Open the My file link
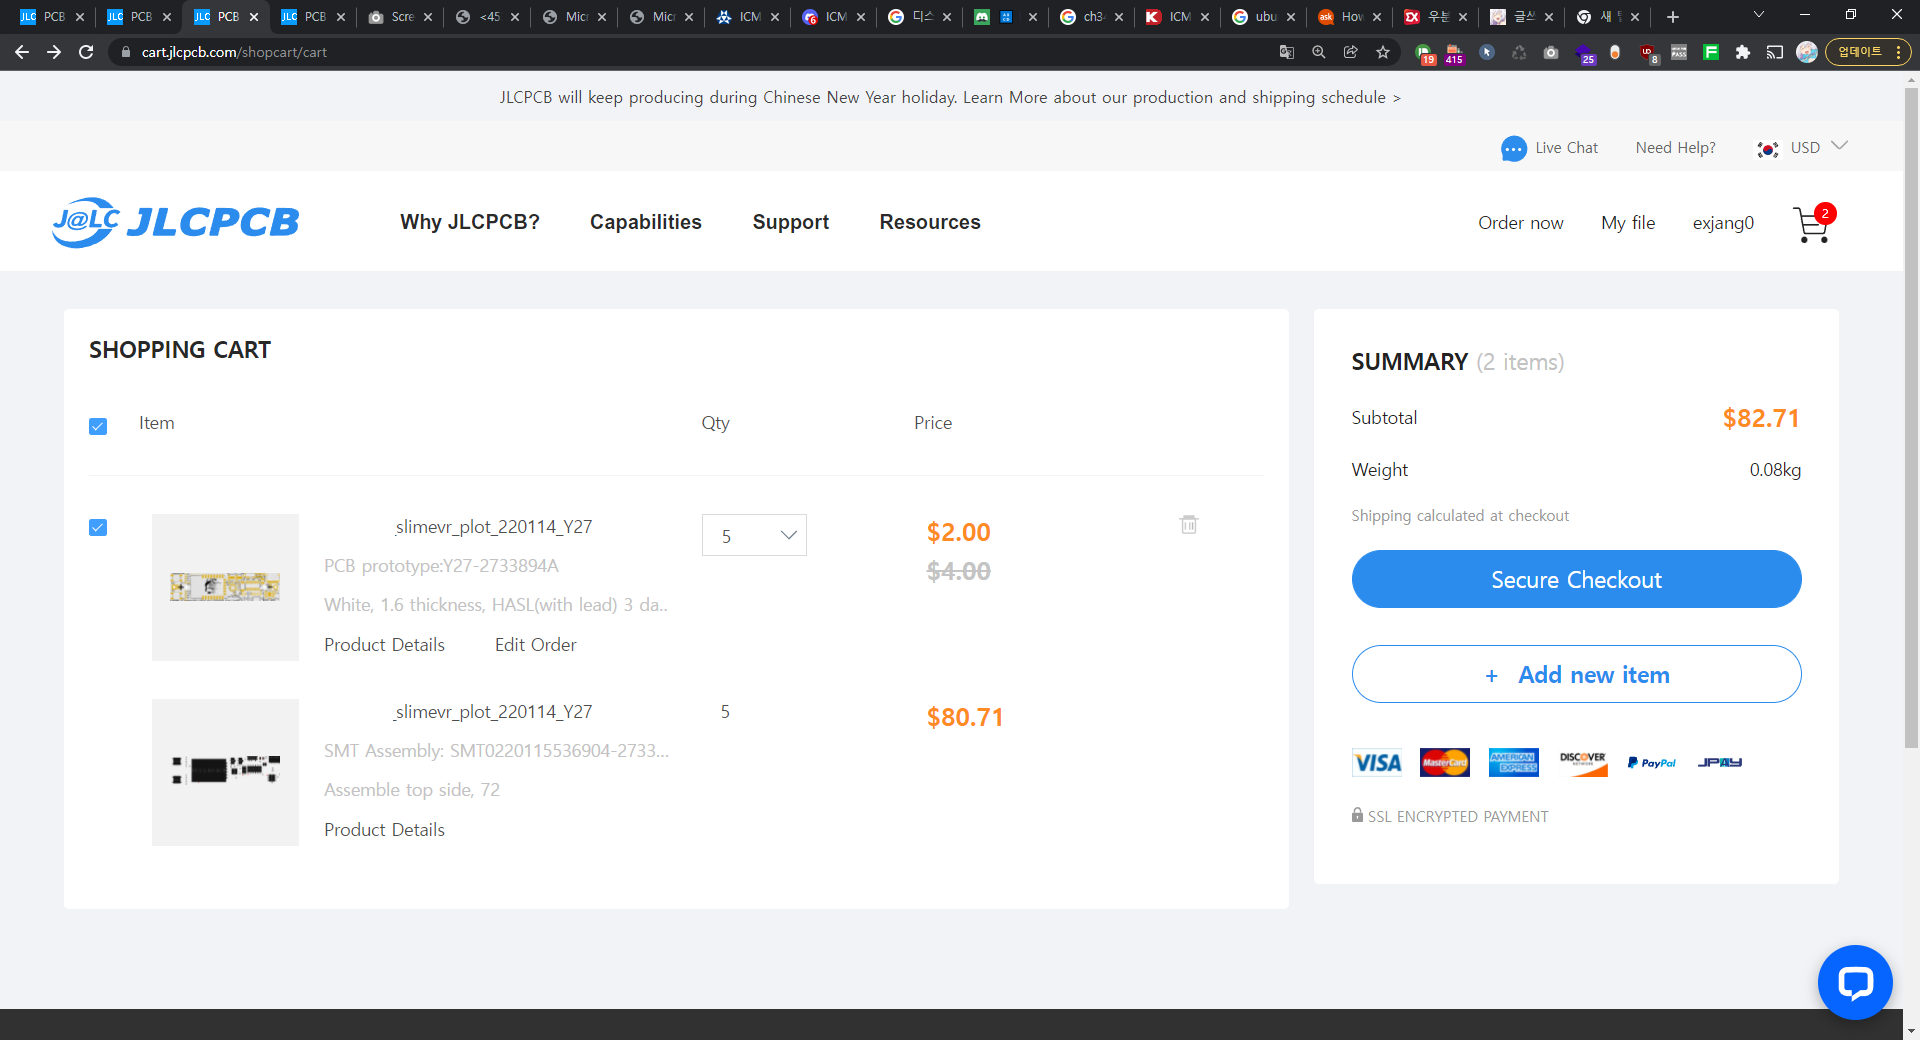The width and height of the screenshot is (1920, 1040). tap(1628, 223)
